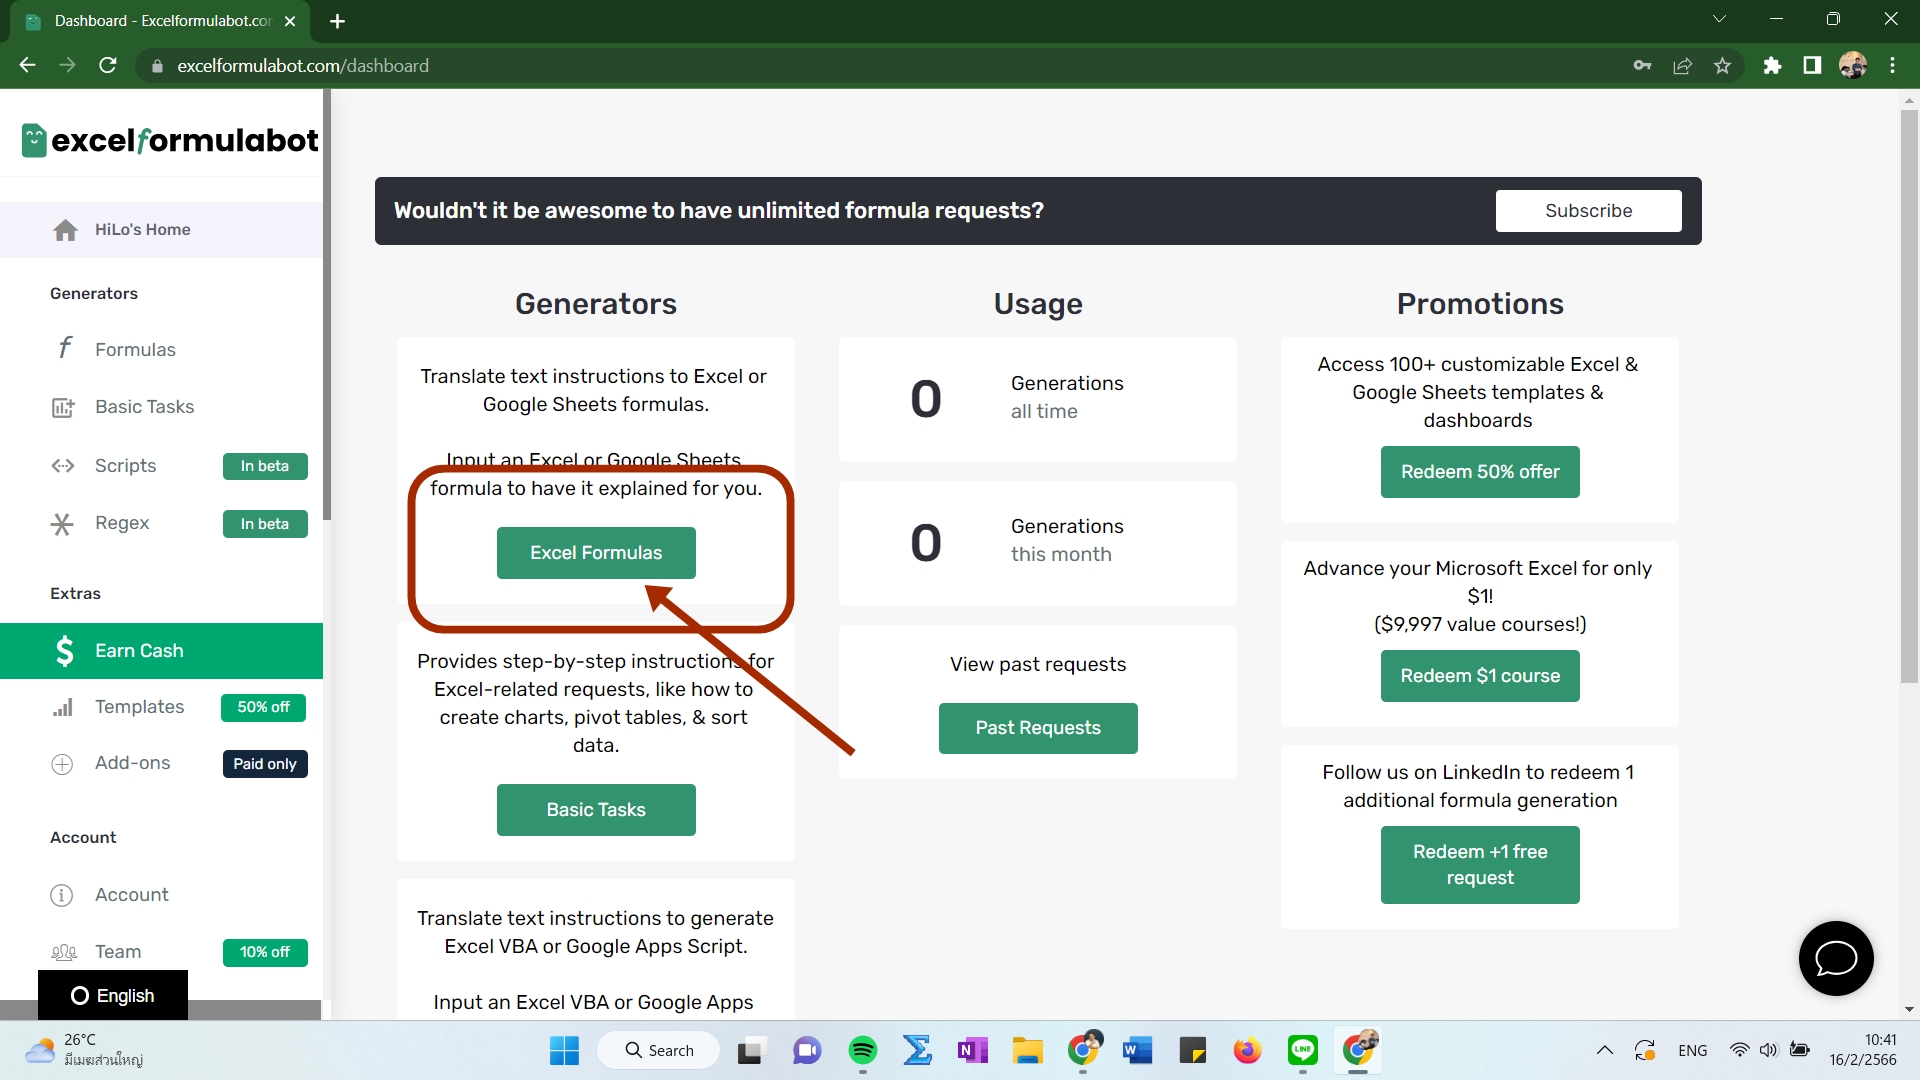Click the Templates 50% off badge
1920x1080 pixels.
click(x=264, y=708)
